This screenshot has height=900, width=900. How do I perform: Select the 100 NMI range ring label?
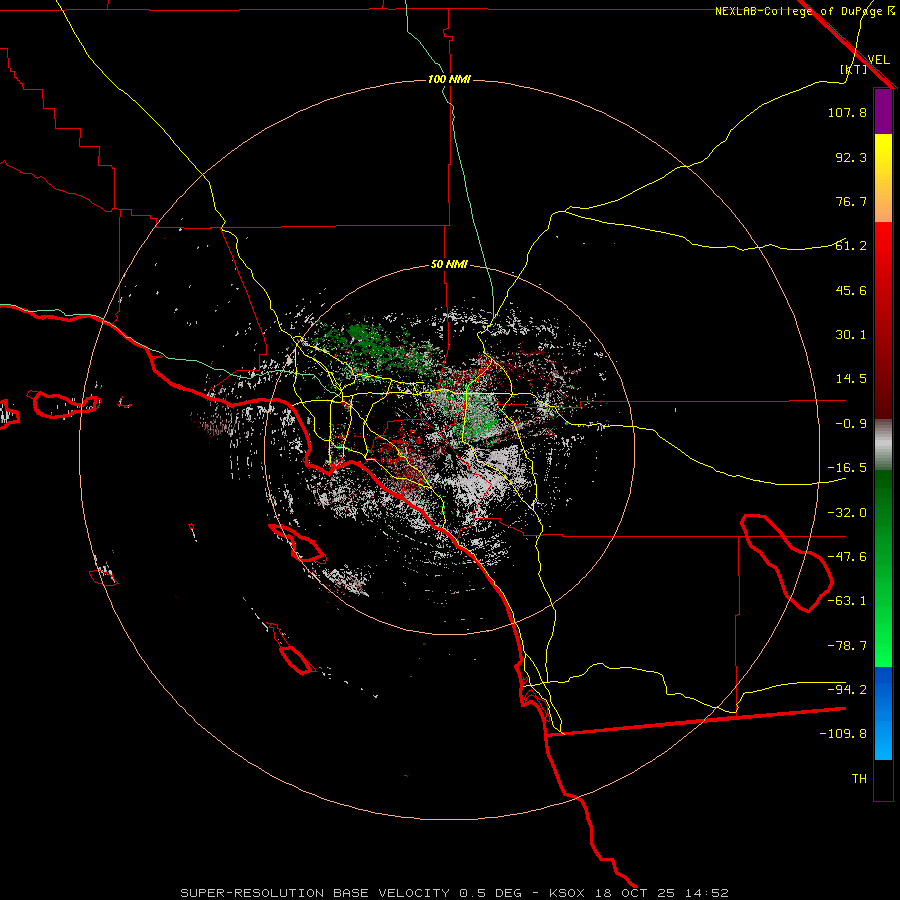[449, 79]
